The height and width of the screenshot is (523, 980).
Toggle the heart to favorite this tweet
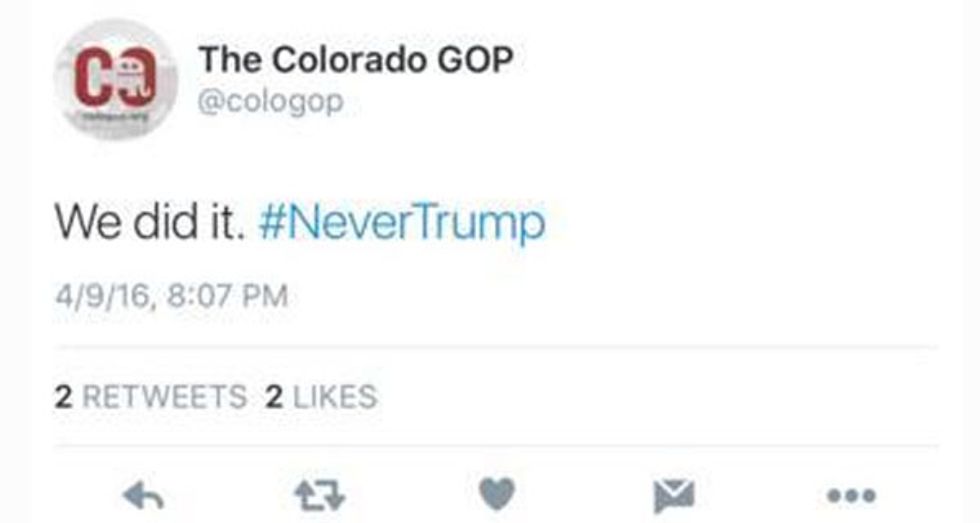point(497,495)
